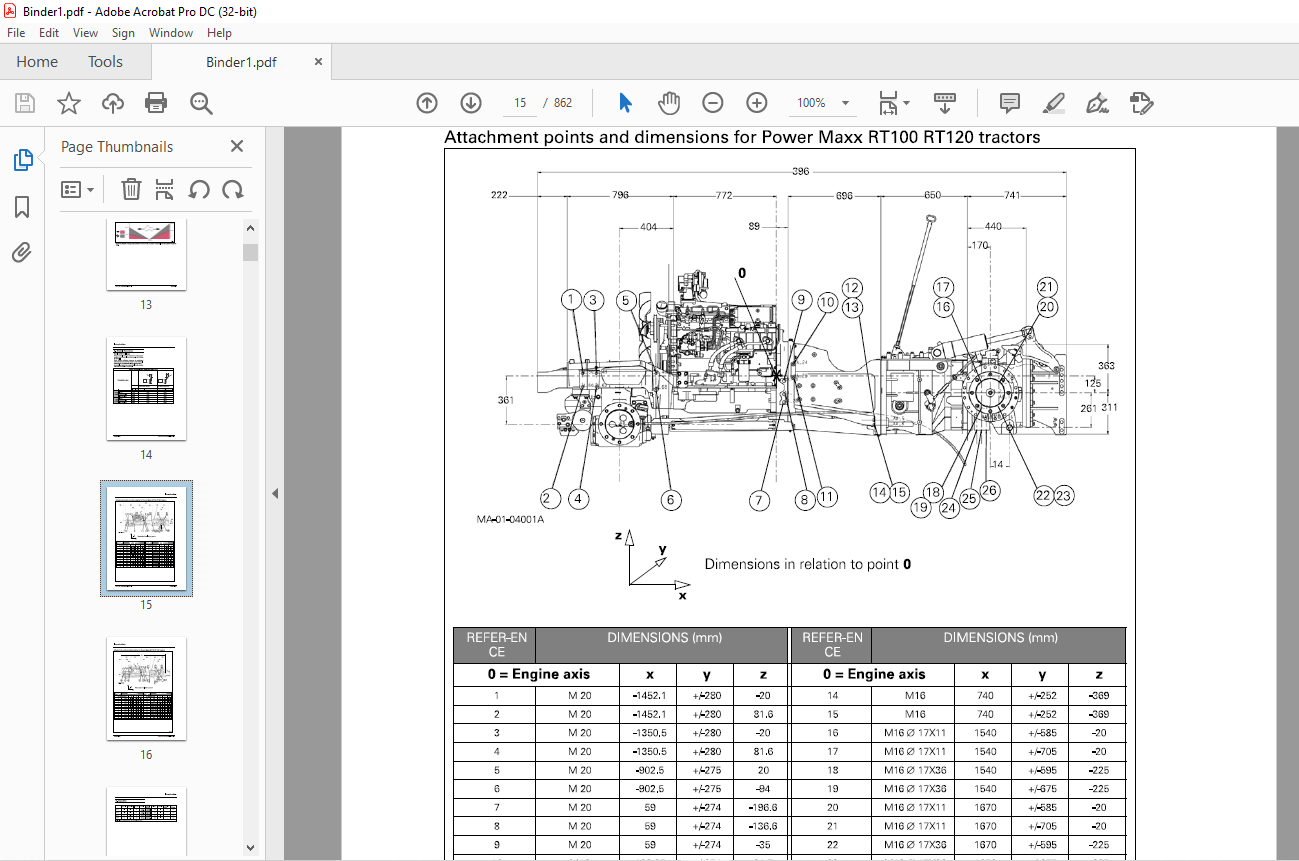
Task: Select page 16 thumbnail
Action: click(146, 689)
